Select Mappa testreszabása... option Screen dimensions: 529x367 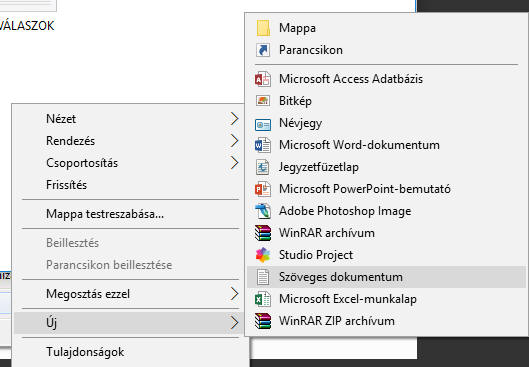129,214
